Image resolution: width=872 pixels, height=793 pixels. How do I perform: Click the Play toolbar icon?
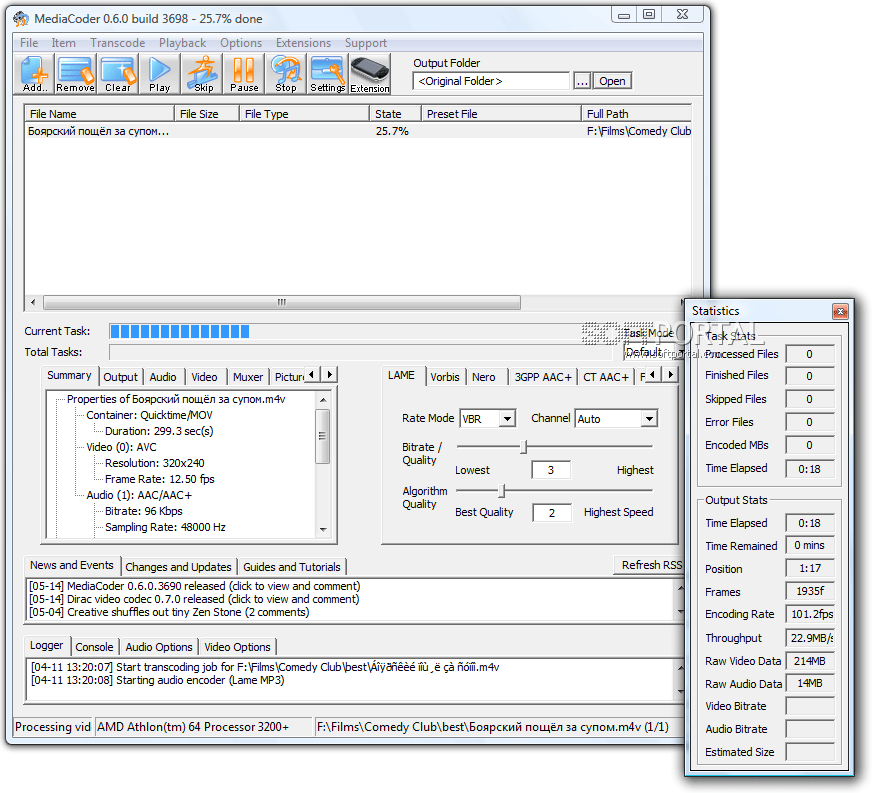(160, 74)
